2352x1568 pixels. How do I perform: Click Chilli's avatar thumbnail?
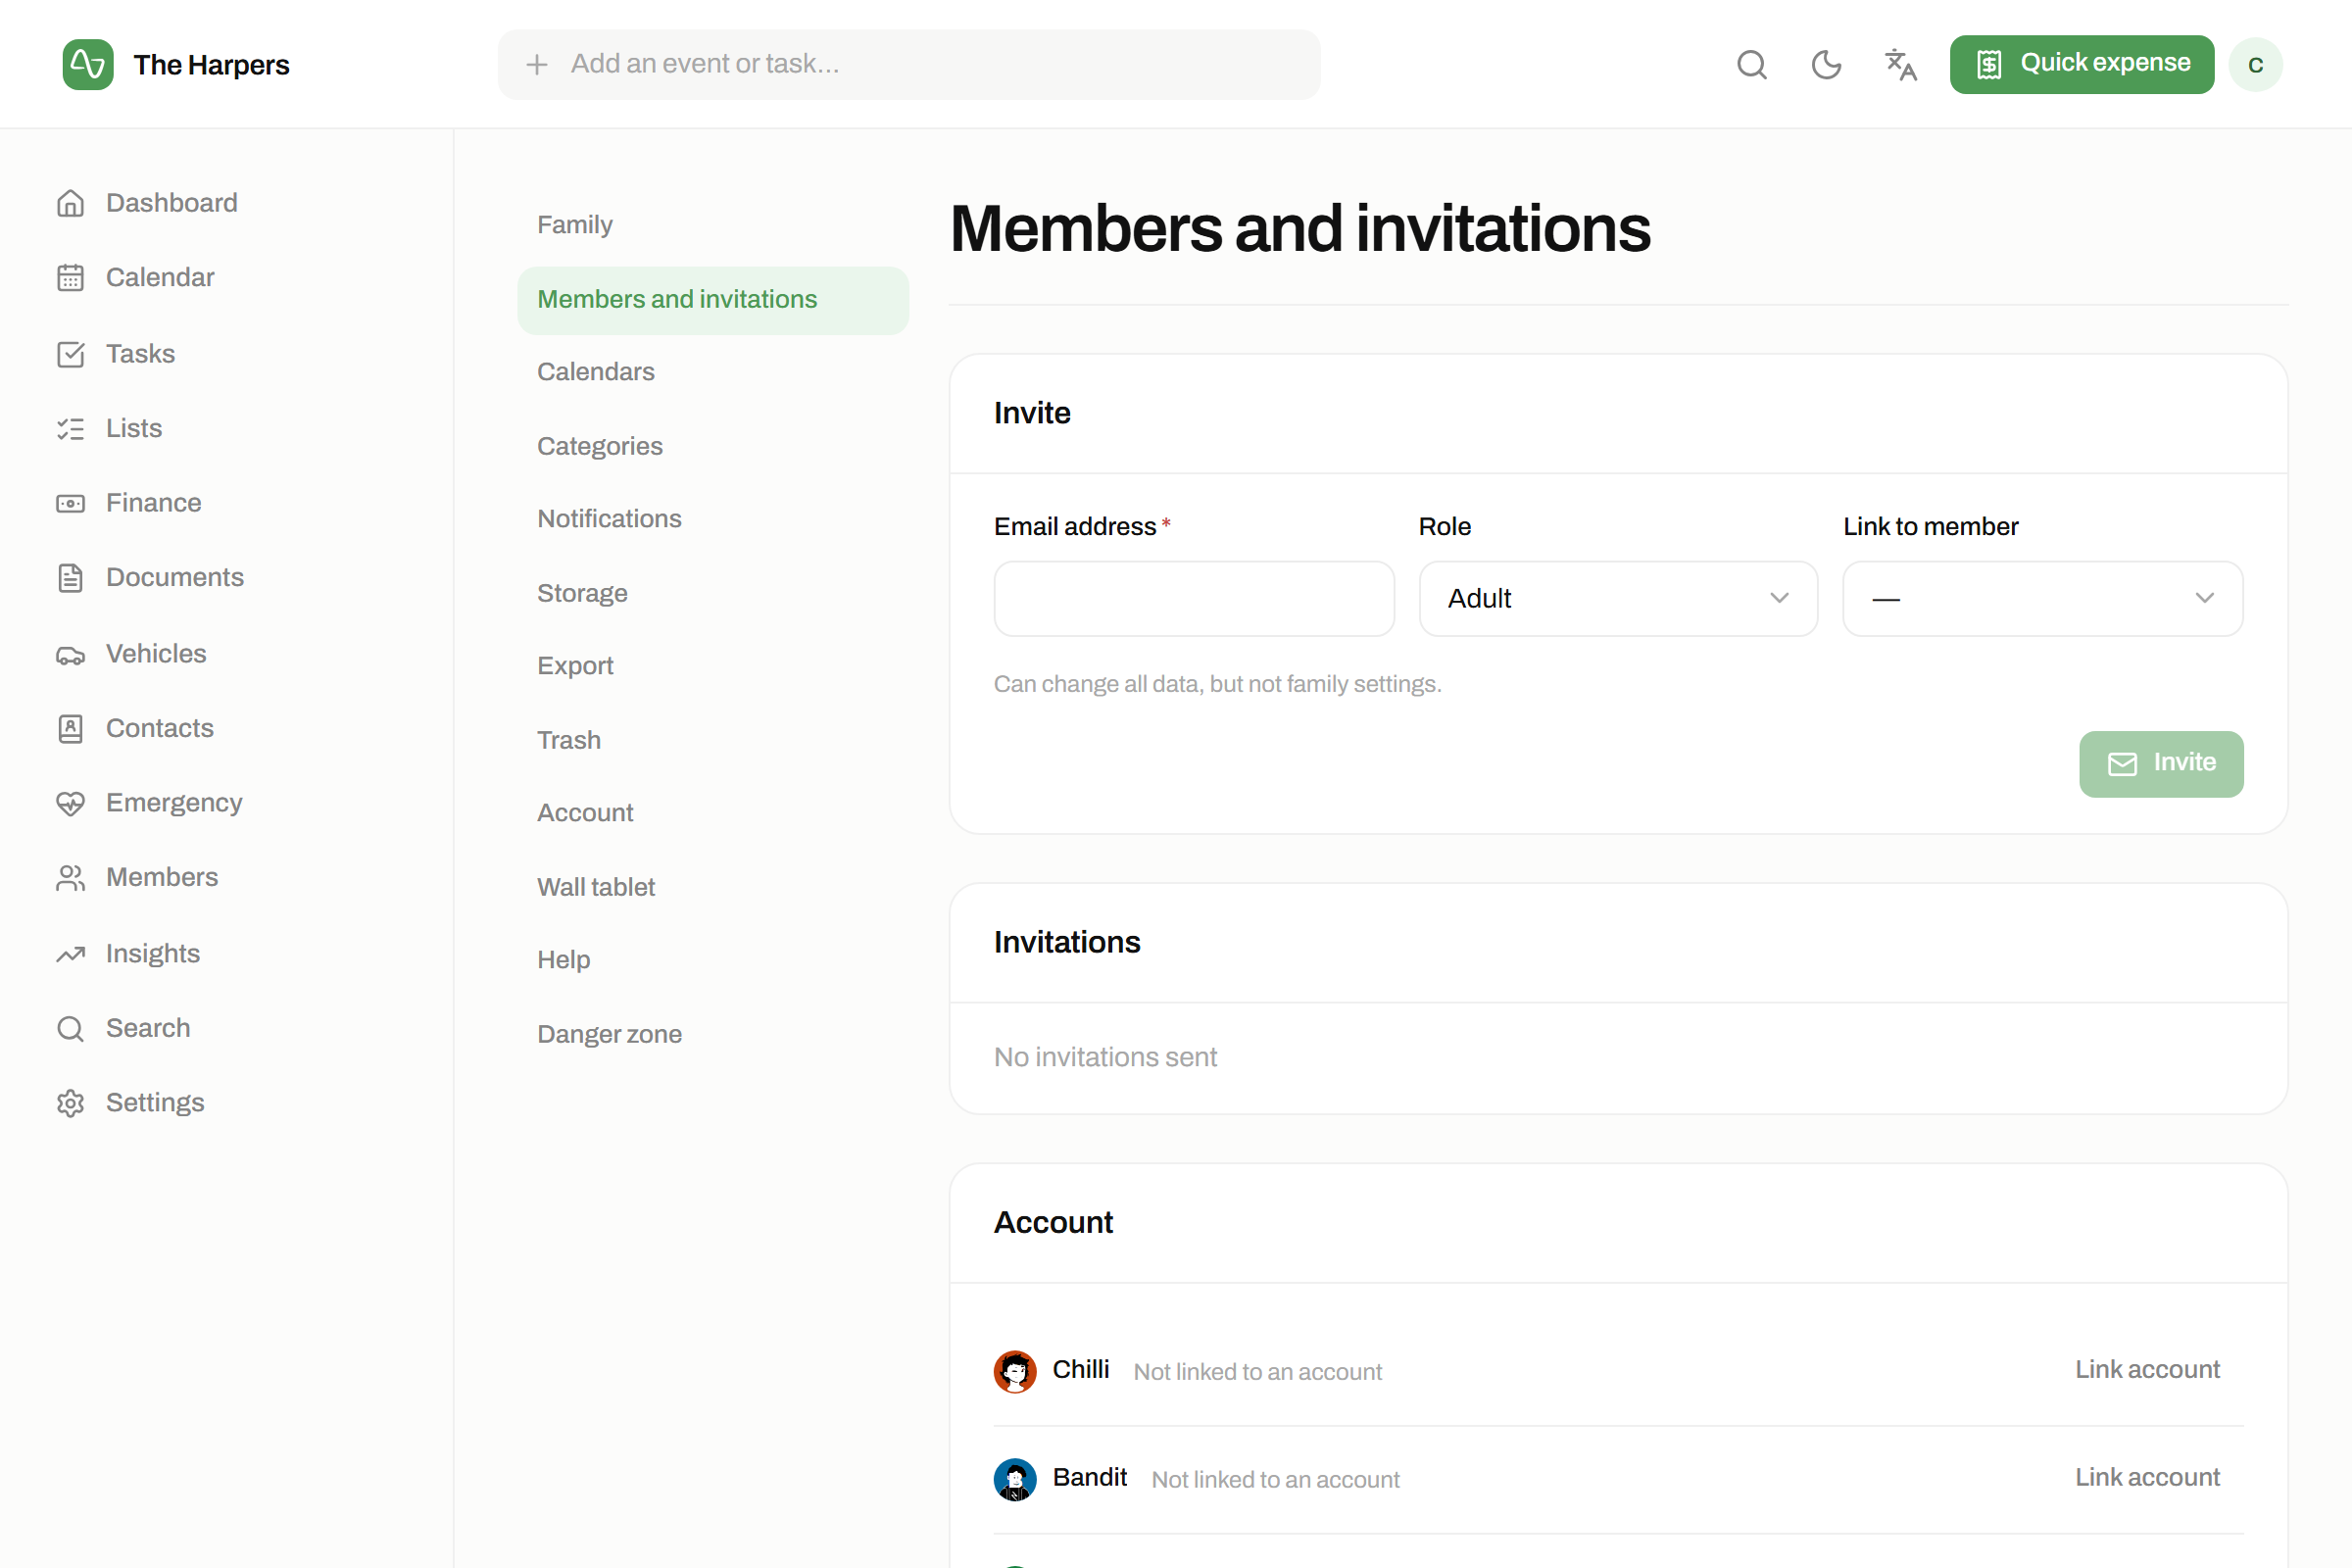pyautogui.click(x=1015, y=1372)
